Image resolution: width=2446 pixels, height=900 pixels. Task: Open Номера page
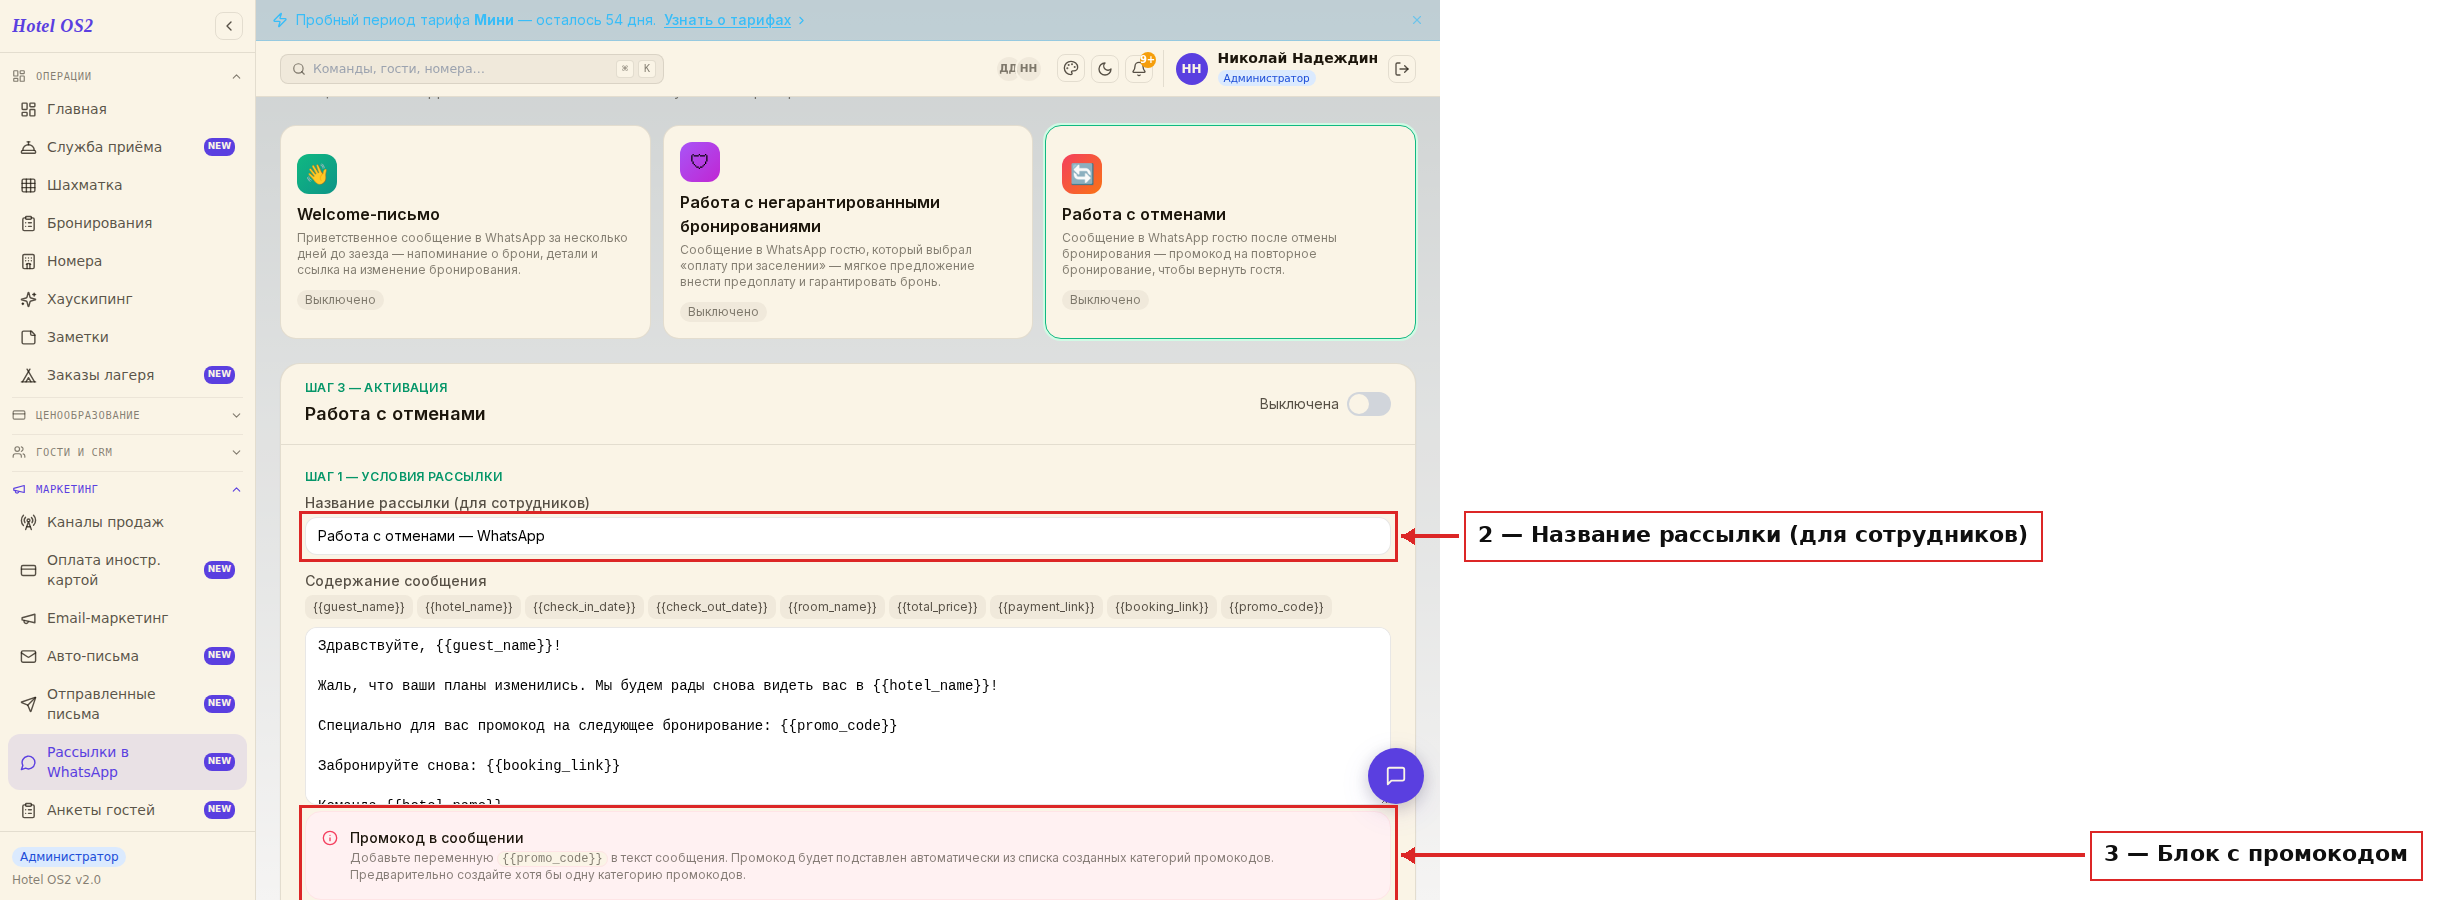(127, 261)
